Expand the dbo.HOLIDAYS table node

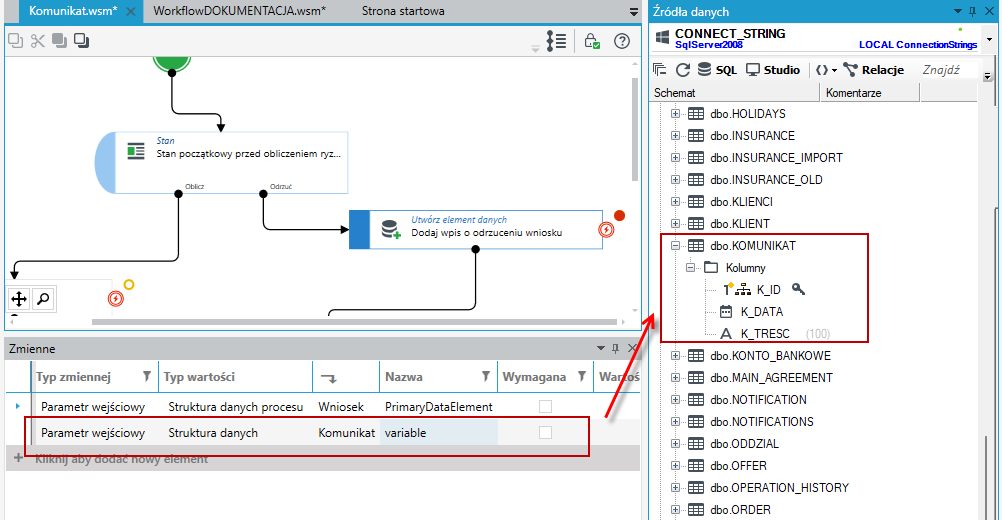(675, 114)
